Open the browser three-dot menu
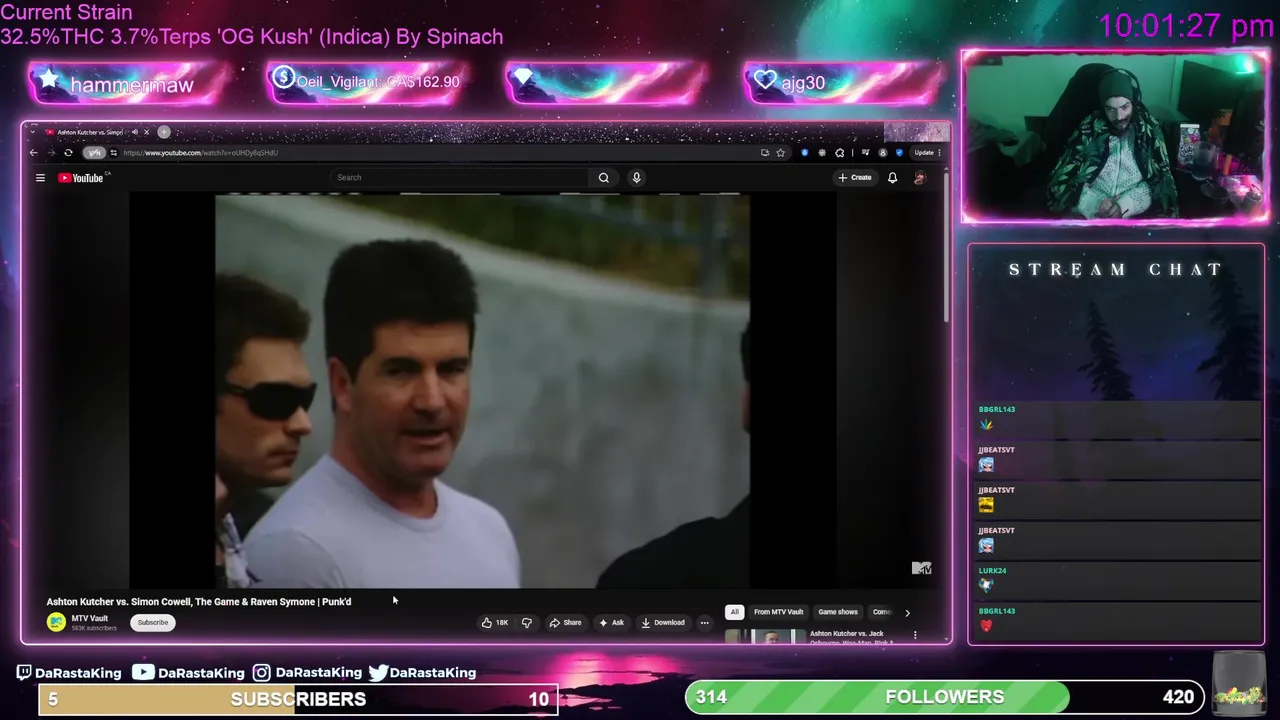1280x720 pixels. [939, 153]
